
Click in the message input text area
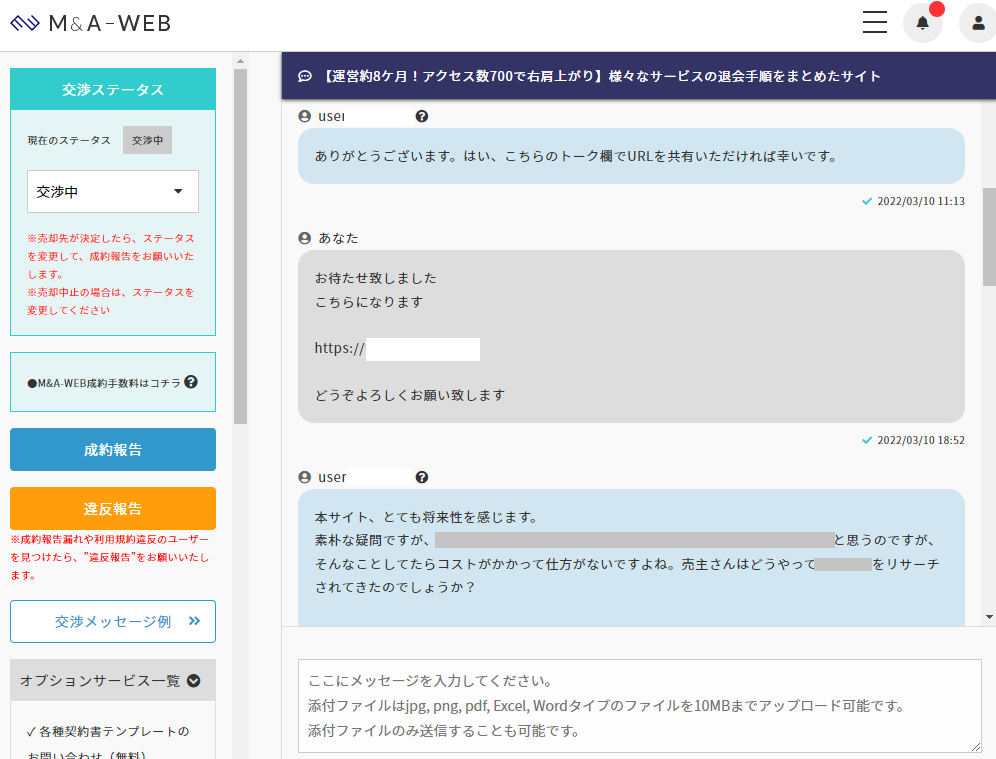pos(639,705)
